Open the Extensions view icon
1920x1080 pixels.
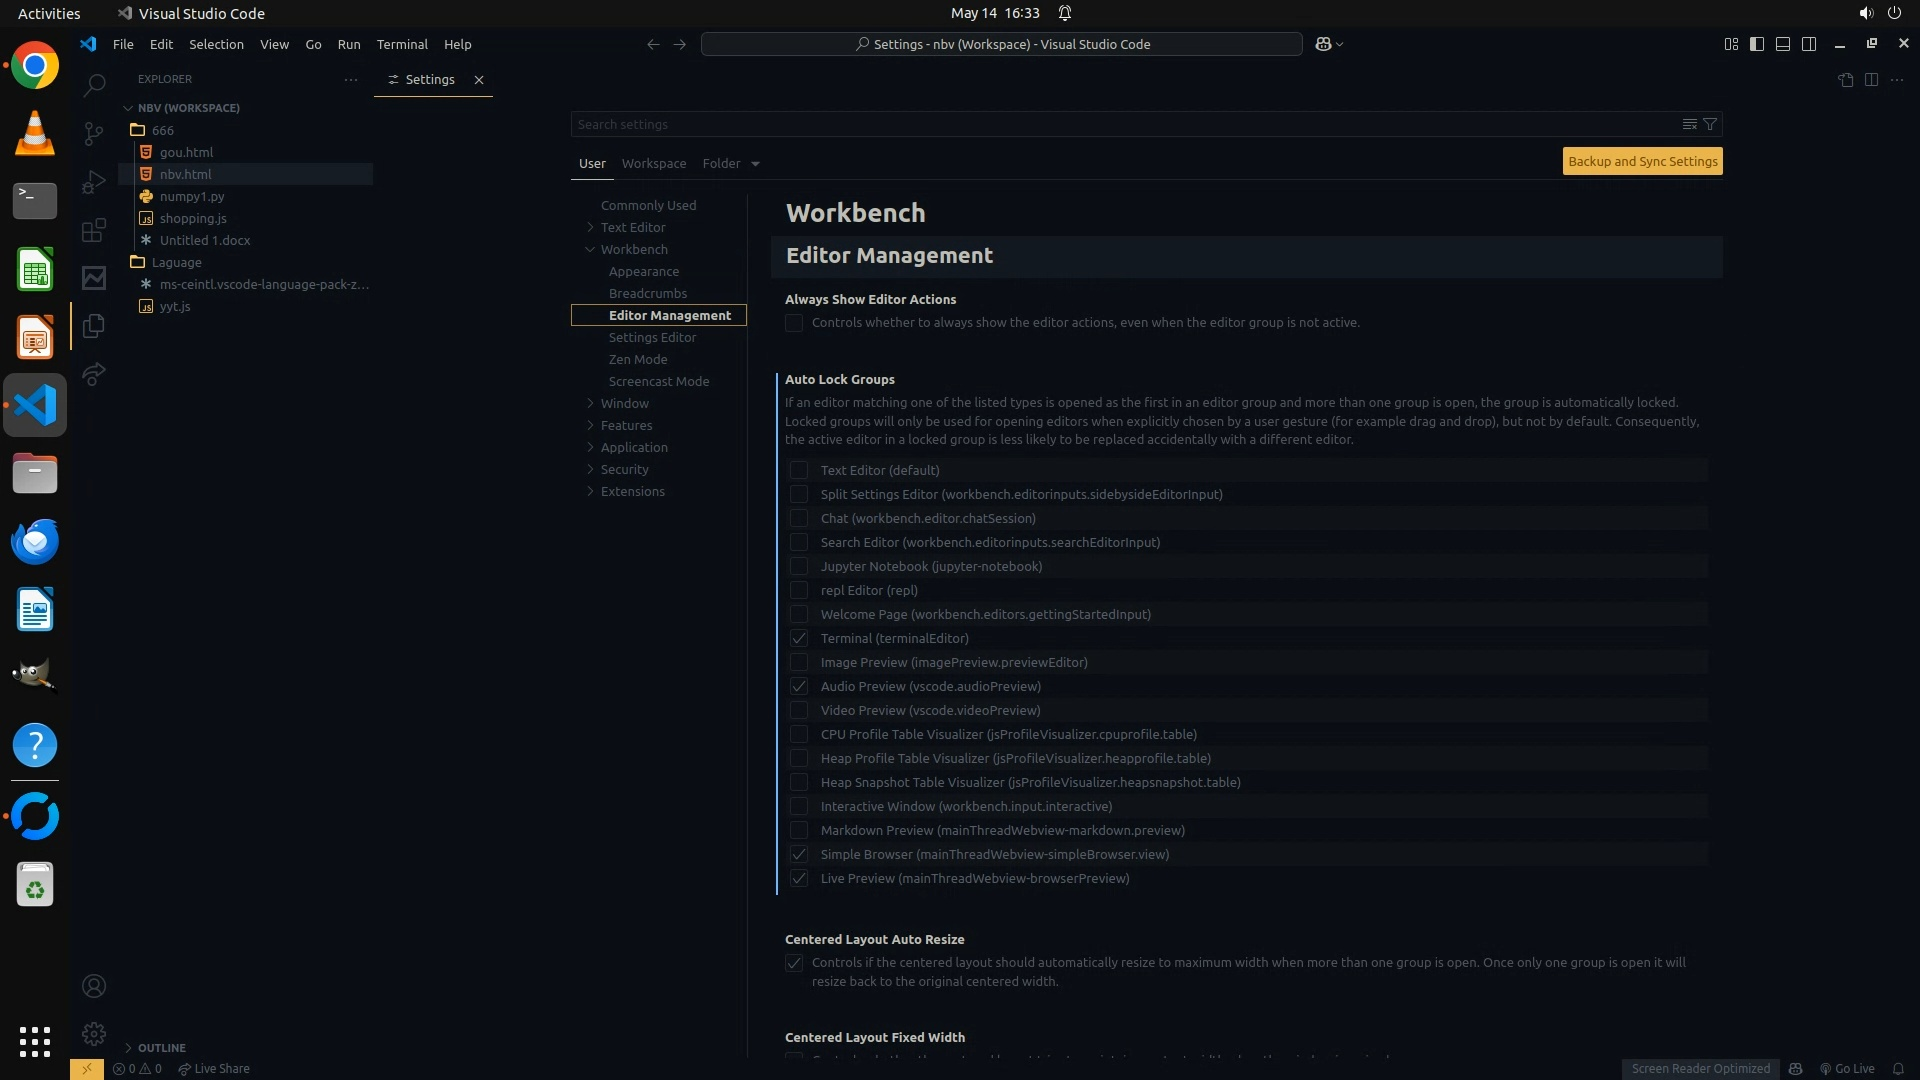pyautogui.click(x=94, y=231)
